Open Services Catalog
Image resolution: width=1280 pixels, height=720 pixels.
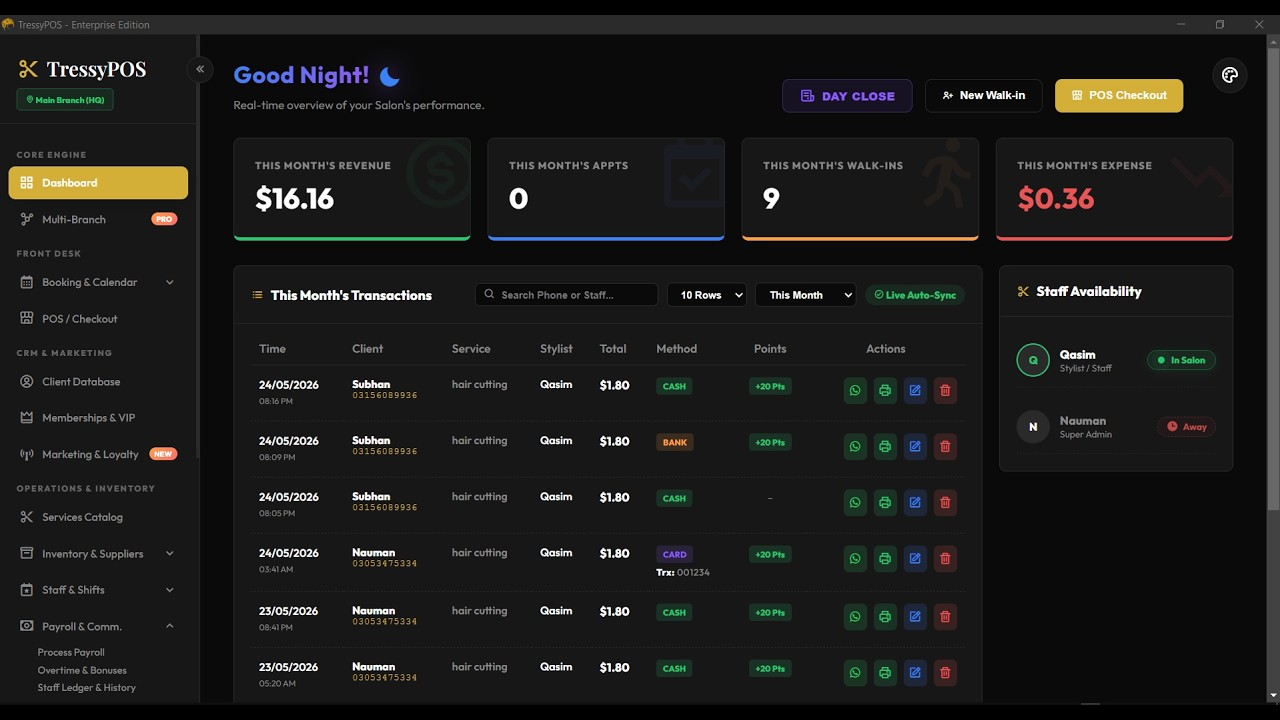click(x=98, y=517)
